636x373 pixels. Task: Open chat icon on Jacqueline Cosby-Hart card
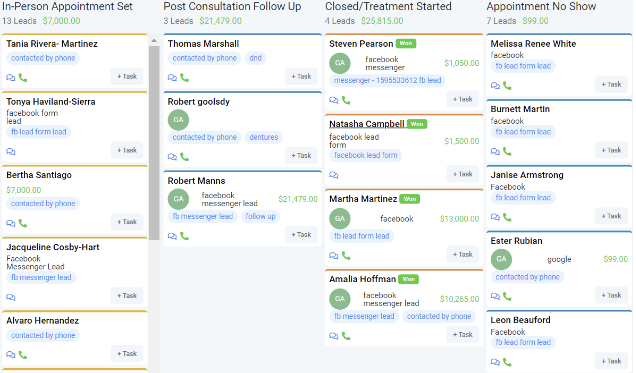11,297
